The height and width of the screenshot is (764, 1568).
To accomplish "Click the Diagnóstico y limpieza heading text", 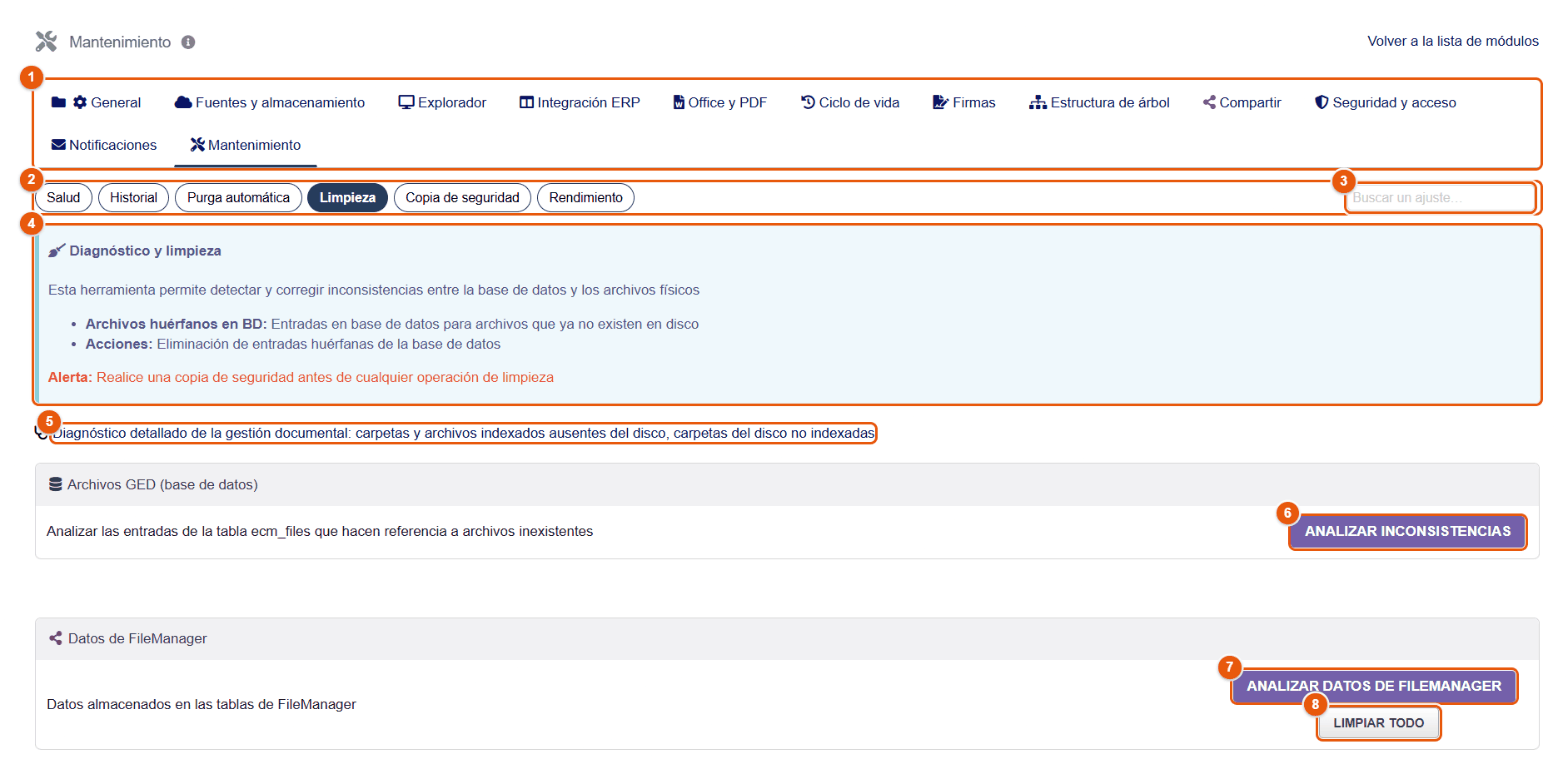I will tap(145, 250).
